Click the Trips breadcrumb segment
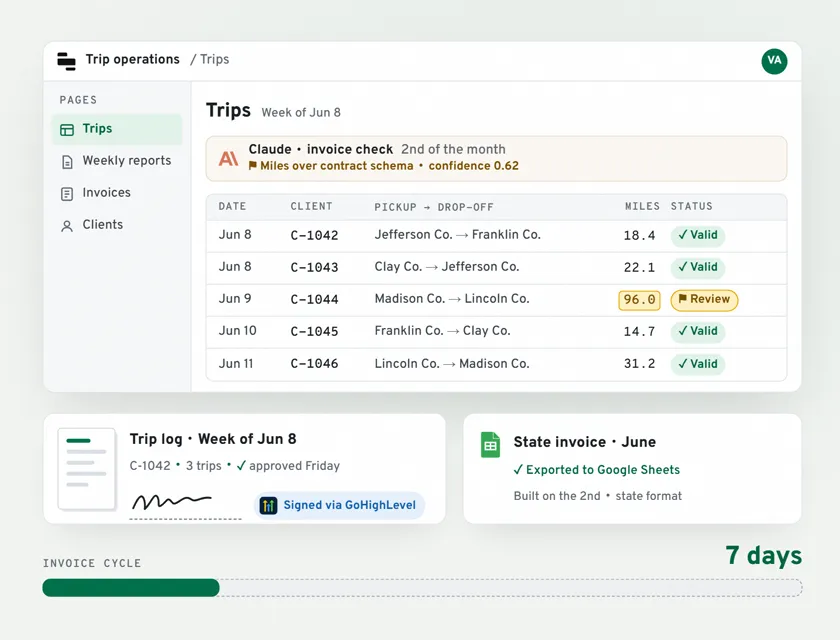840x640 pixels. pos(214,59)
